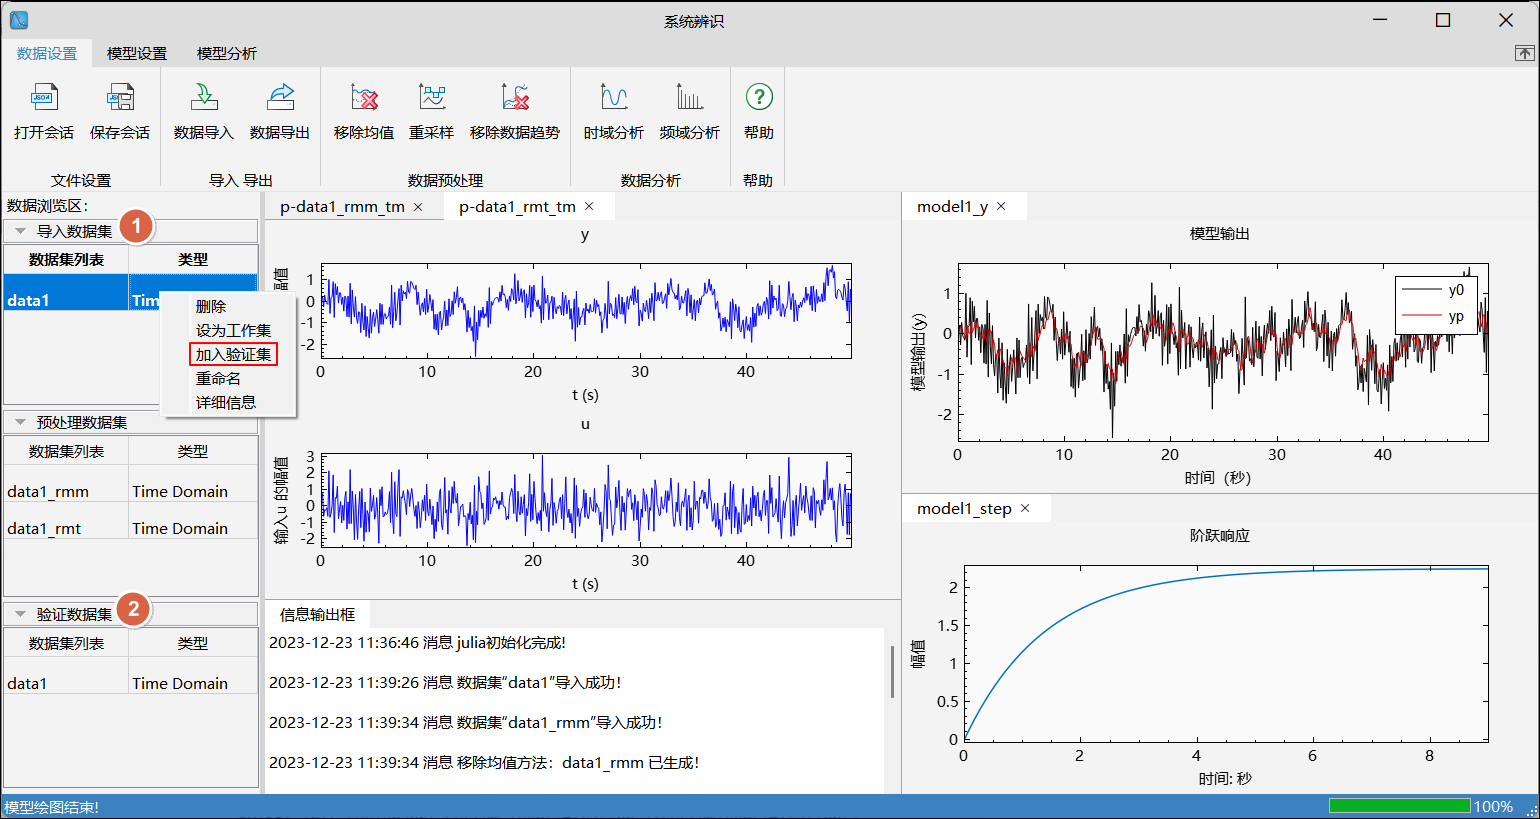Collapse the 导入数据集 section
Viewport: 1540px width, 819px height.
tap(20, 231)
